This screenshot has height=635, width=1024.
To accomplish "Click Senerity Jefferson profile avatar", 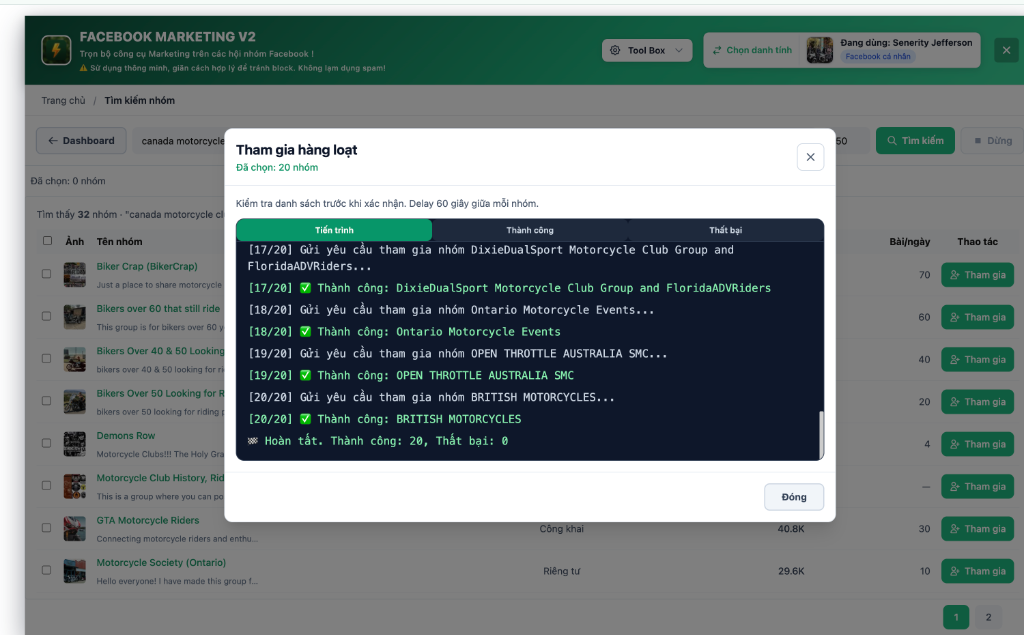I will tap(820, 50).
